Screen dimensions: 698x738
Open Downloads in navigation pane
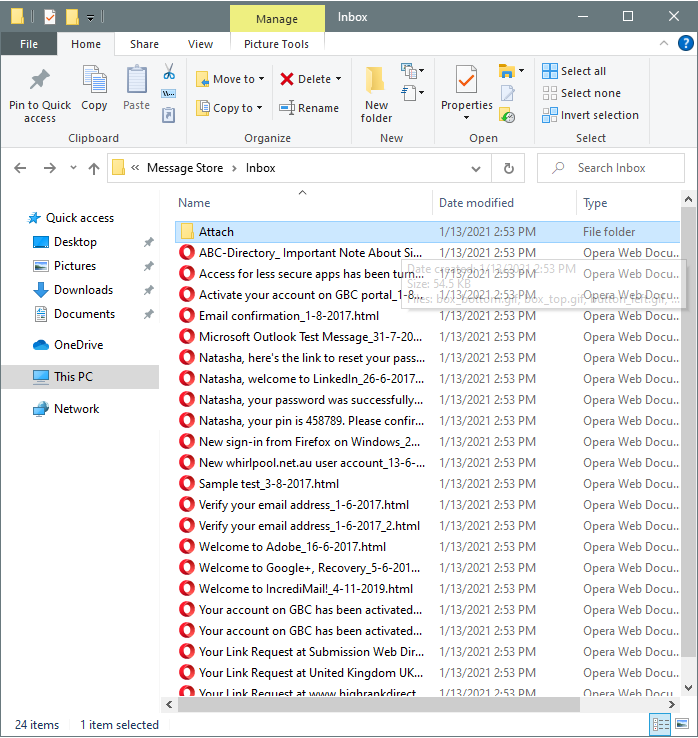coord(83,290)
